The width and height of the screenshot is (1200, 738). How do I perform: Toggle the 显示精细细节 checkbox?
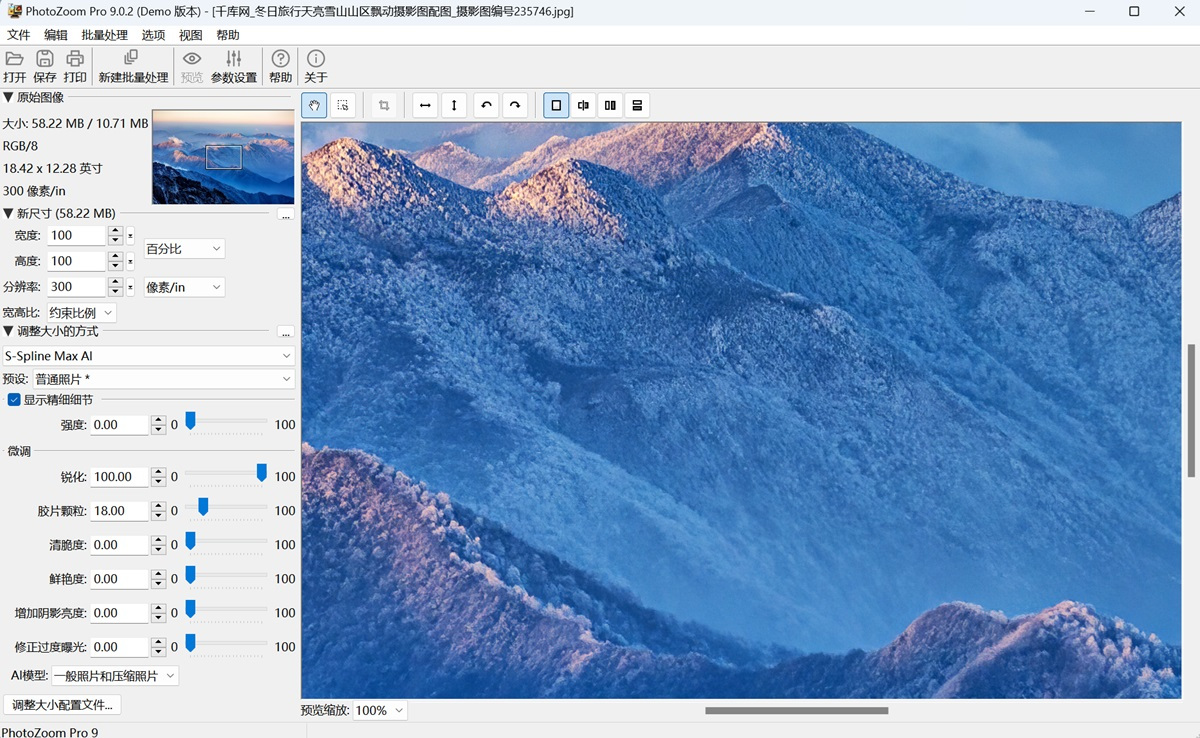[14, 399]
